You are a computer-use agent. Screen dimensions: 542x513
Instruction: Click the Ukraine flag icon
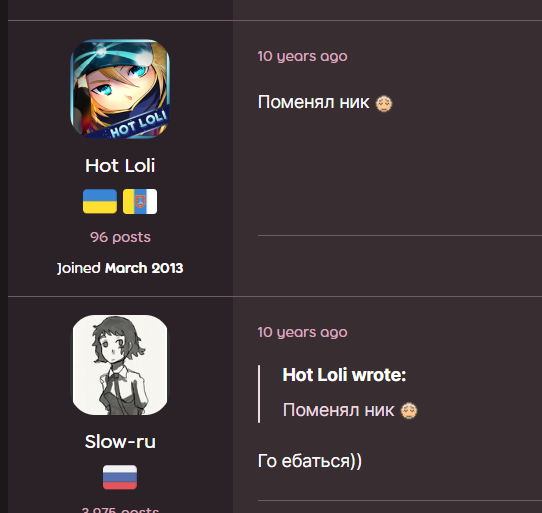point(100,201)
